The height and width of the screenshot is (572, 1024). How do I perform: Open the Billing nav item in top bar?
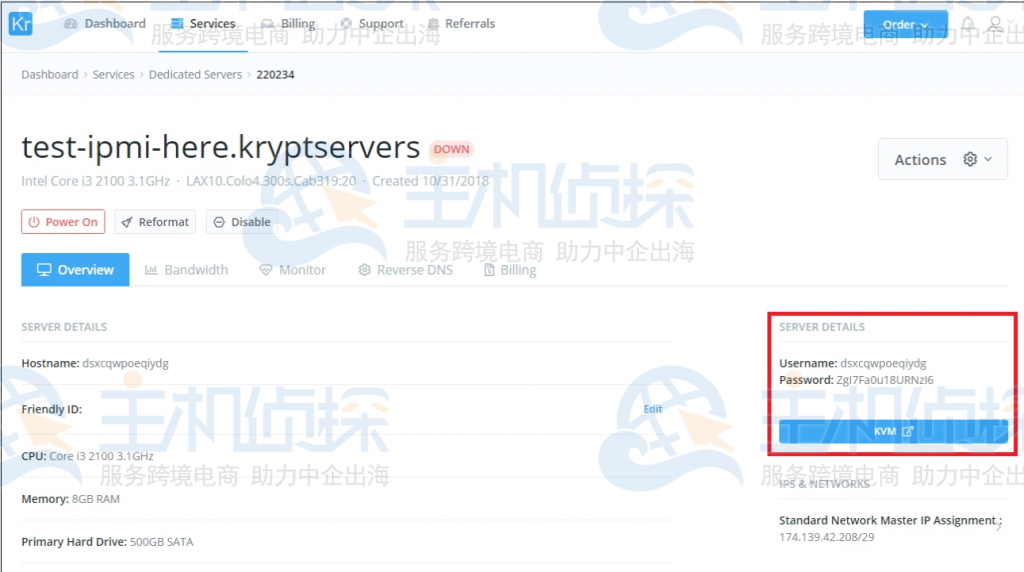(x=288, y=24)
